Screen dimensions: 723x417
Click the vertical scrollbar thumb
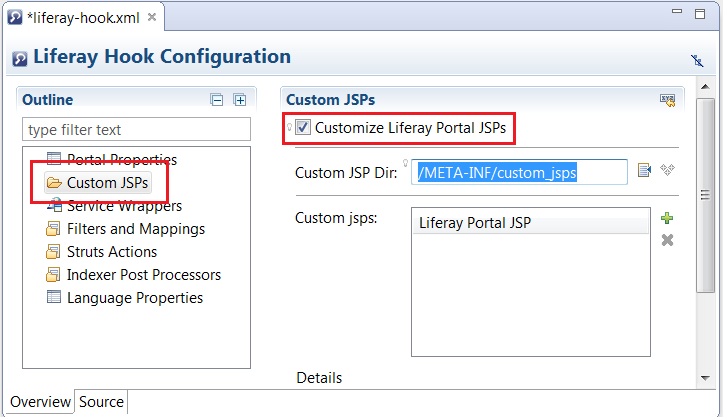705,195
